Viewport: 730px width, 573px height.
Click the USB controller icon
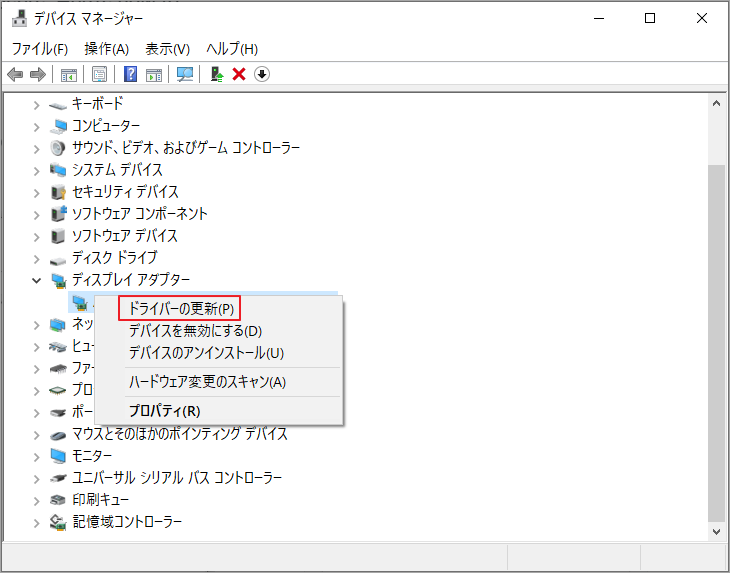58,478
